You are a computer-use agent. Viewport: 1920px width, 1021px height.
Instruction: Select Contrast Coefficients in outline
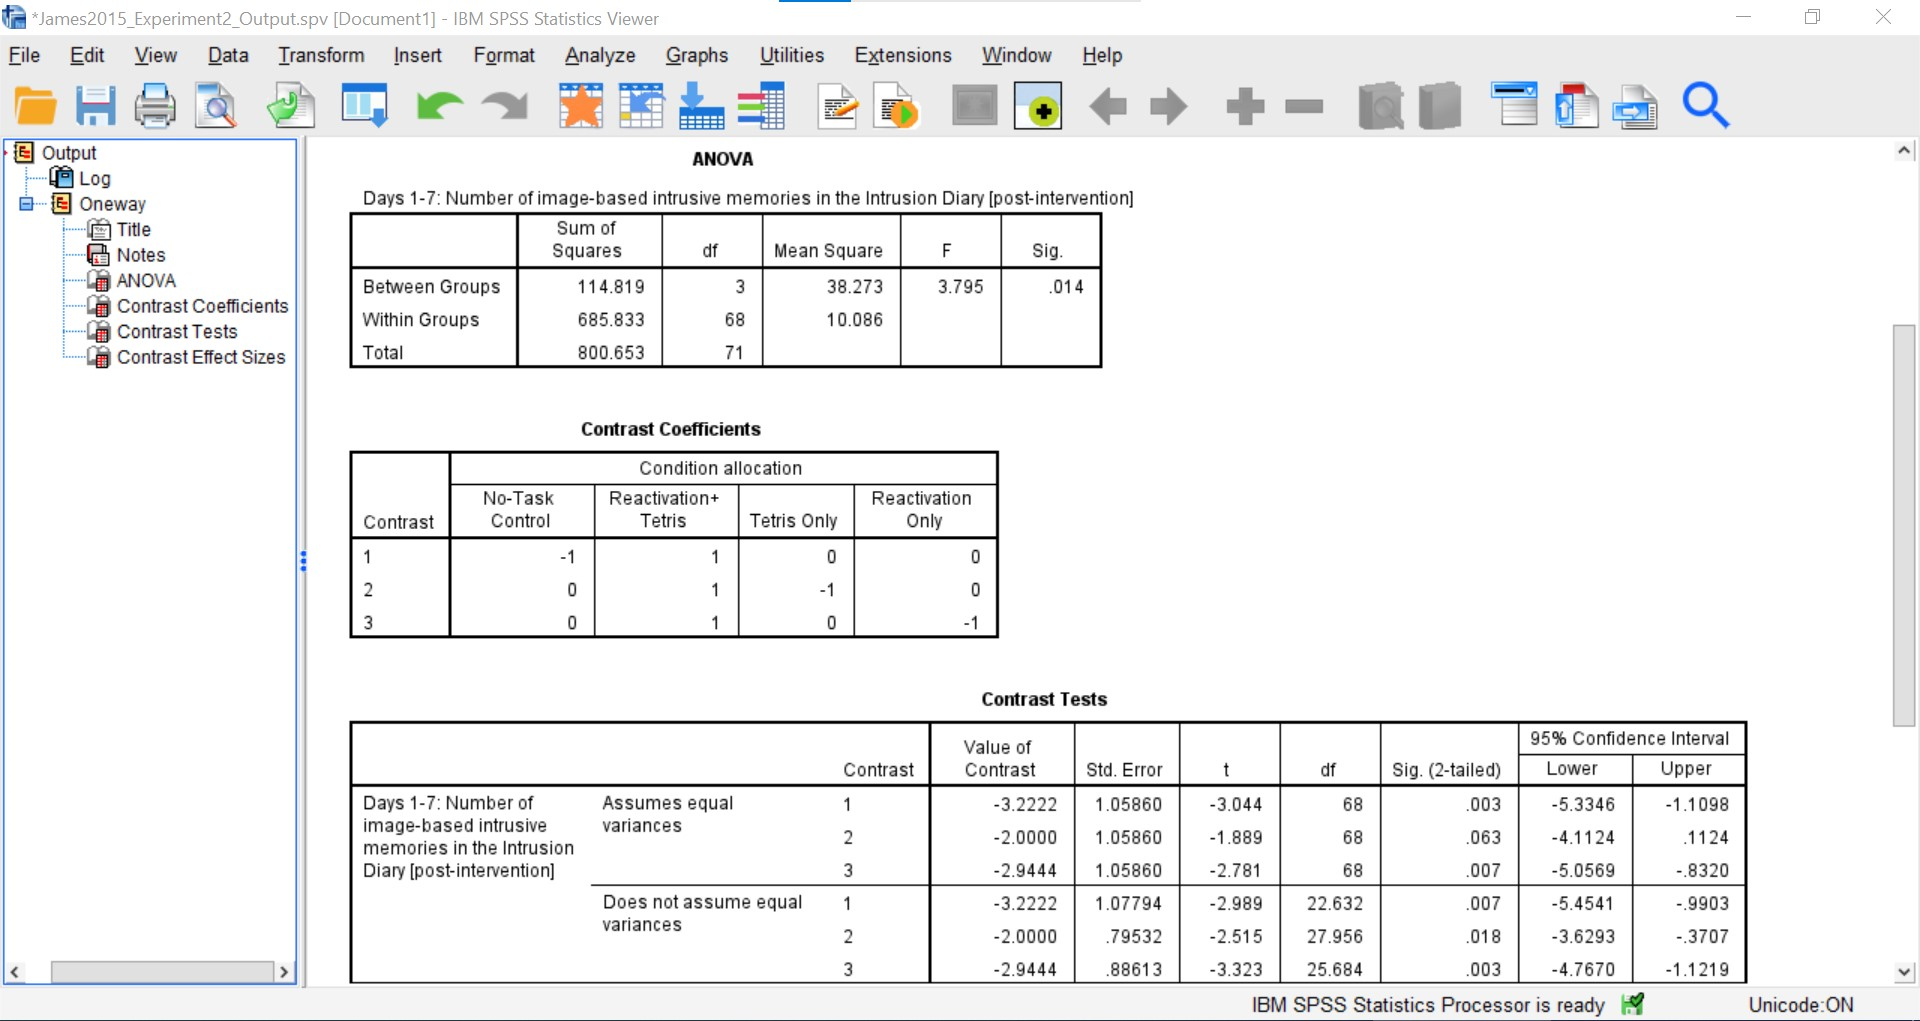click(x=203, y=306)
